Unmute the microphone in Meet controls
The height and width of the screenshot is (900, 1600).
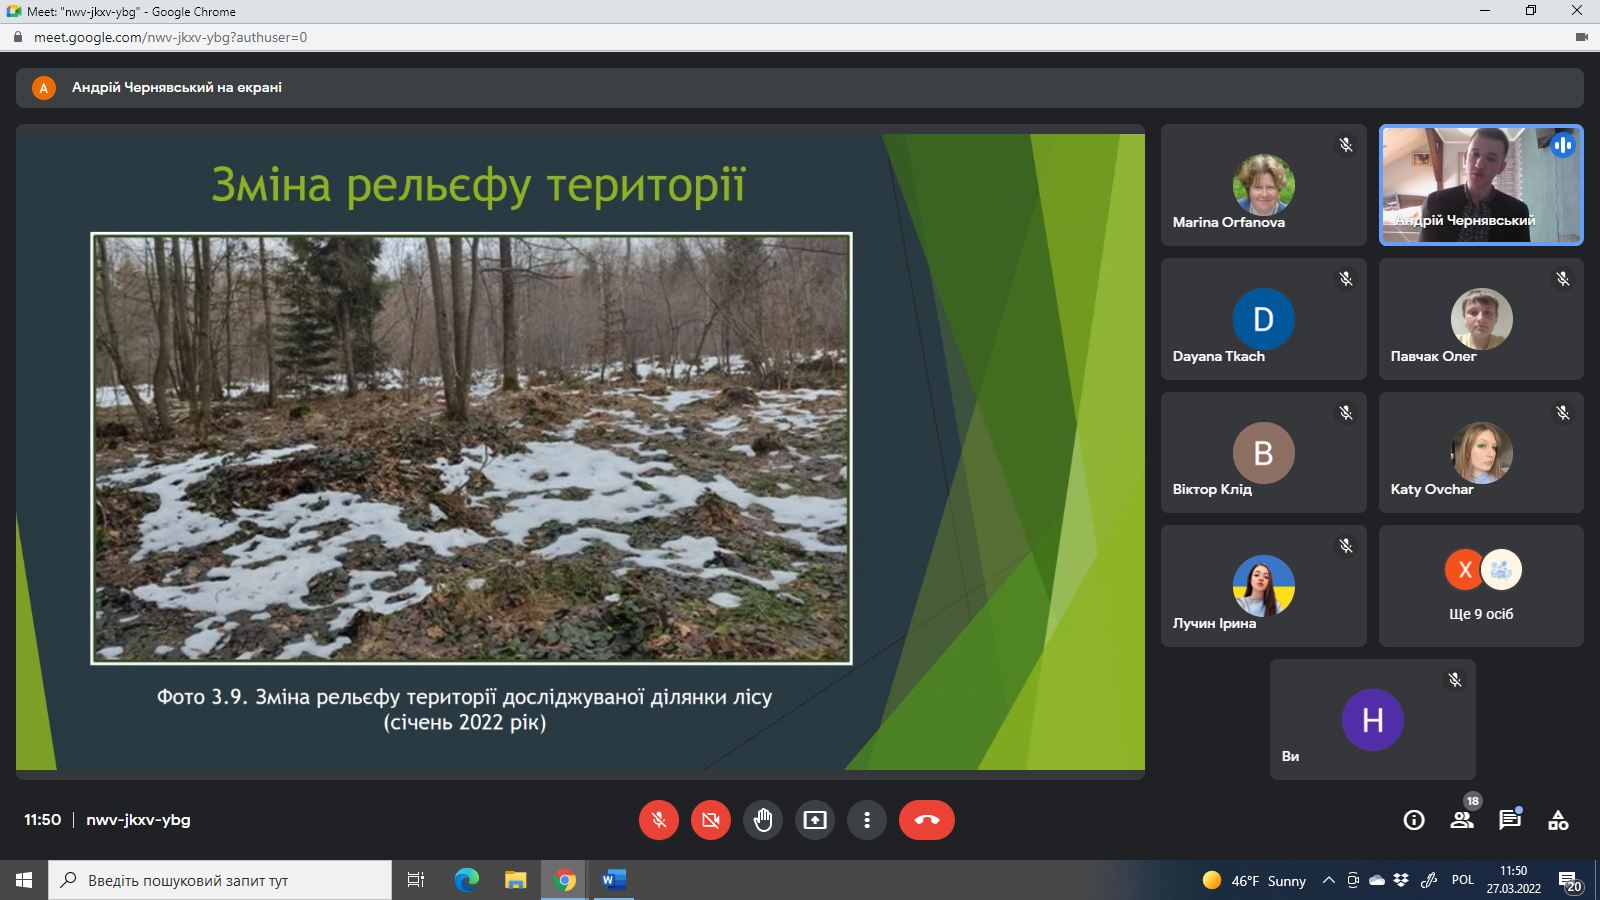pyautogui.click(x=659, y=820)
